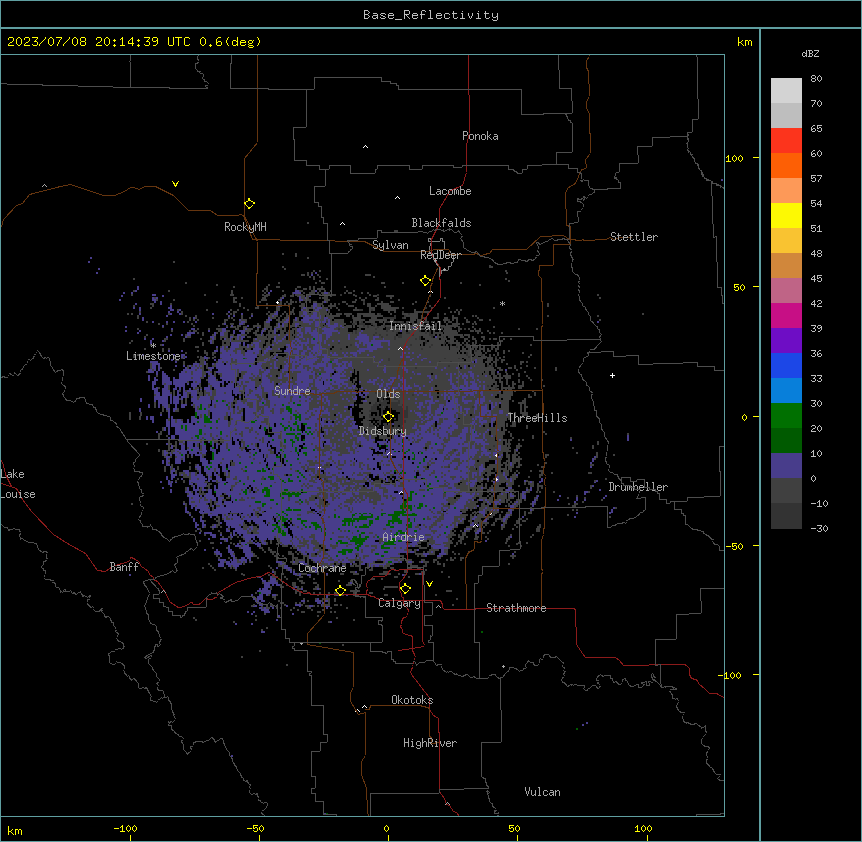The width and height of the screenshot is (862, 842).
Task: Click the -100 tick label on bottom axis
Action: coord(125,828)
